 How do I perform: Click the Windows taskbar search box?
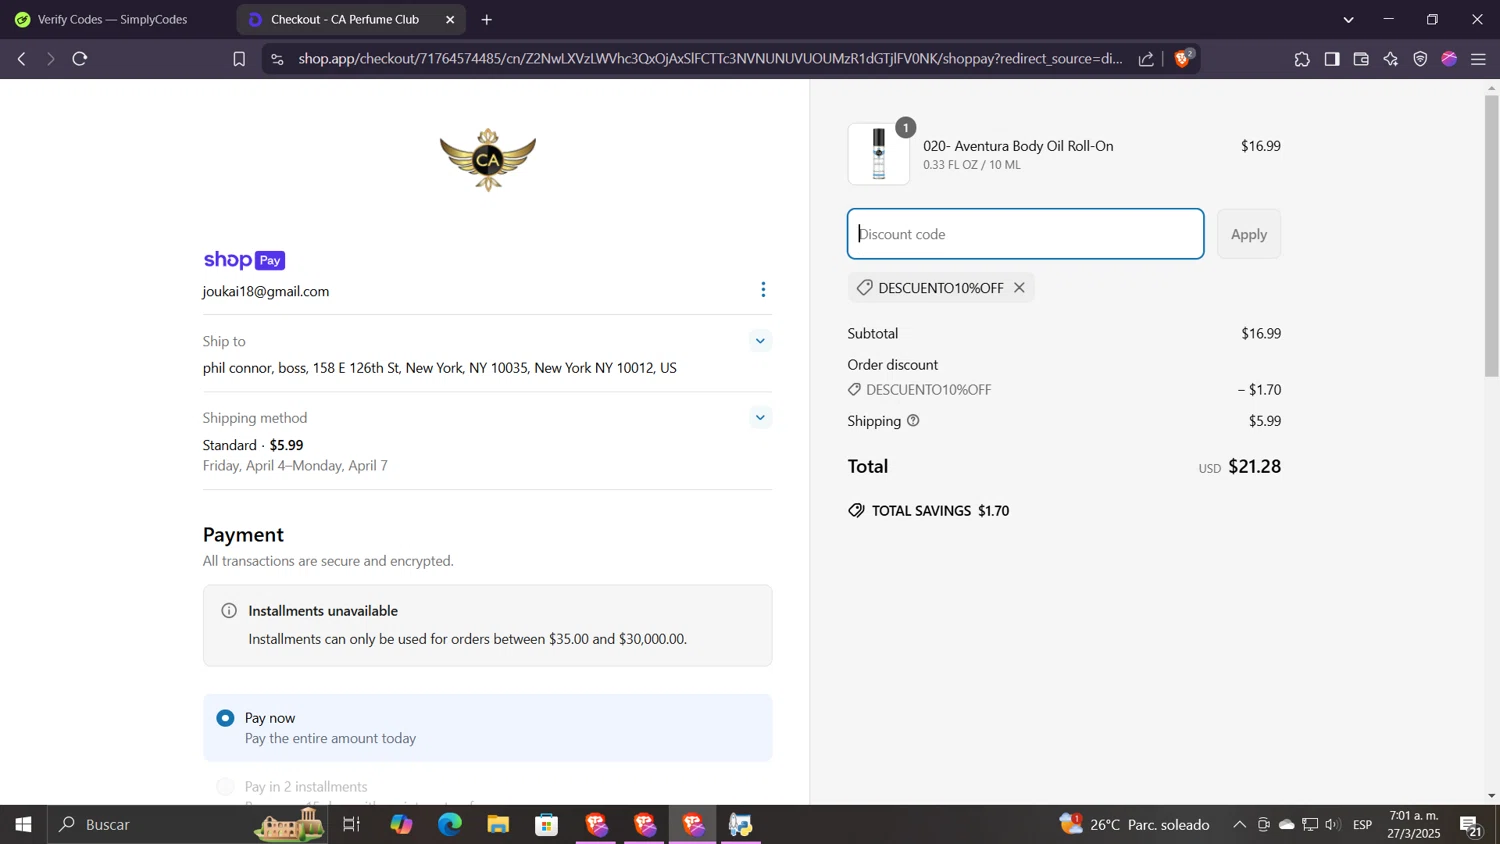(x=188, y=824)
